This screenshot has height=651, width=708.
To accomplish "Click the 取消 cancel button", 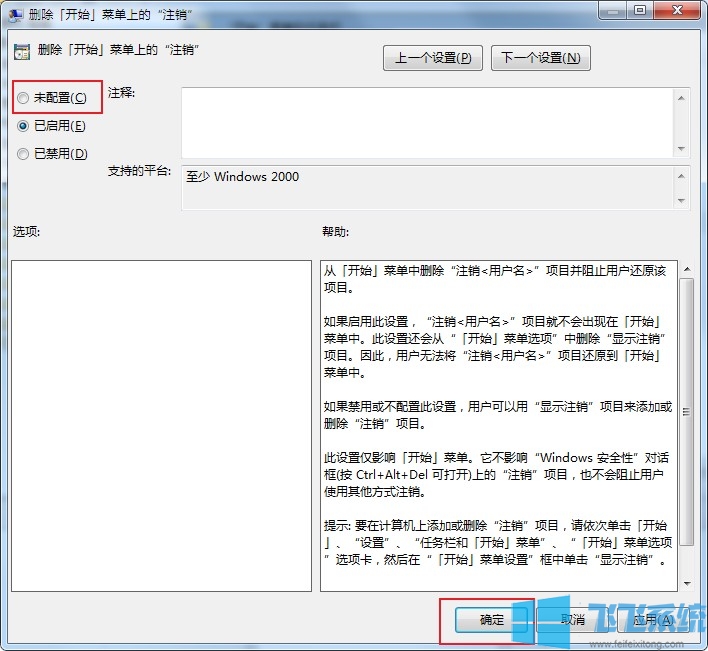I will pyautogui.click(x=573, y=619).
